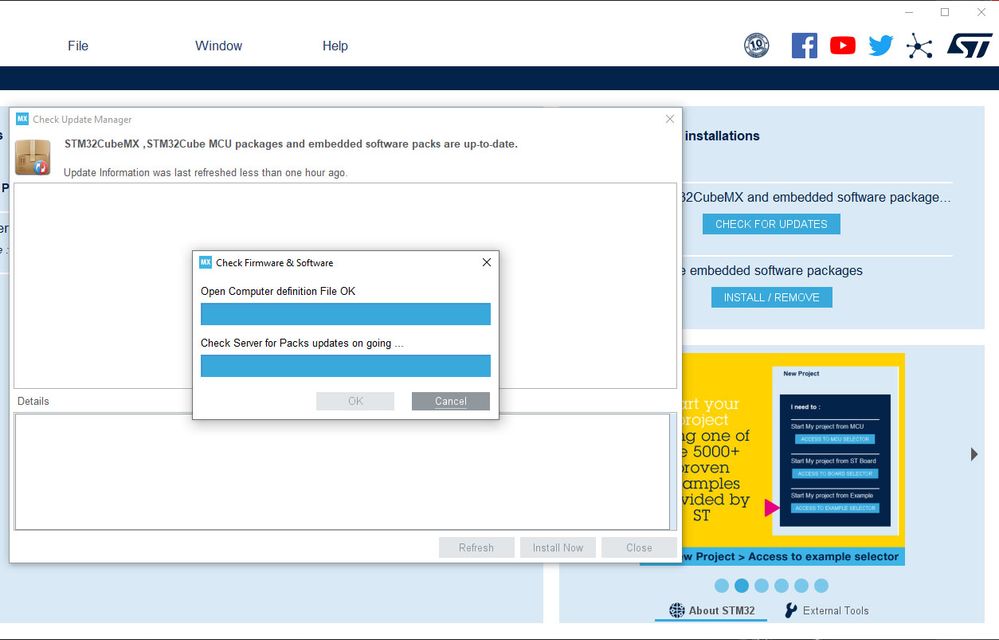Maximize the STM32CubeMX main window
Viewport: 999px width, 640px height.
pos(945,12)
